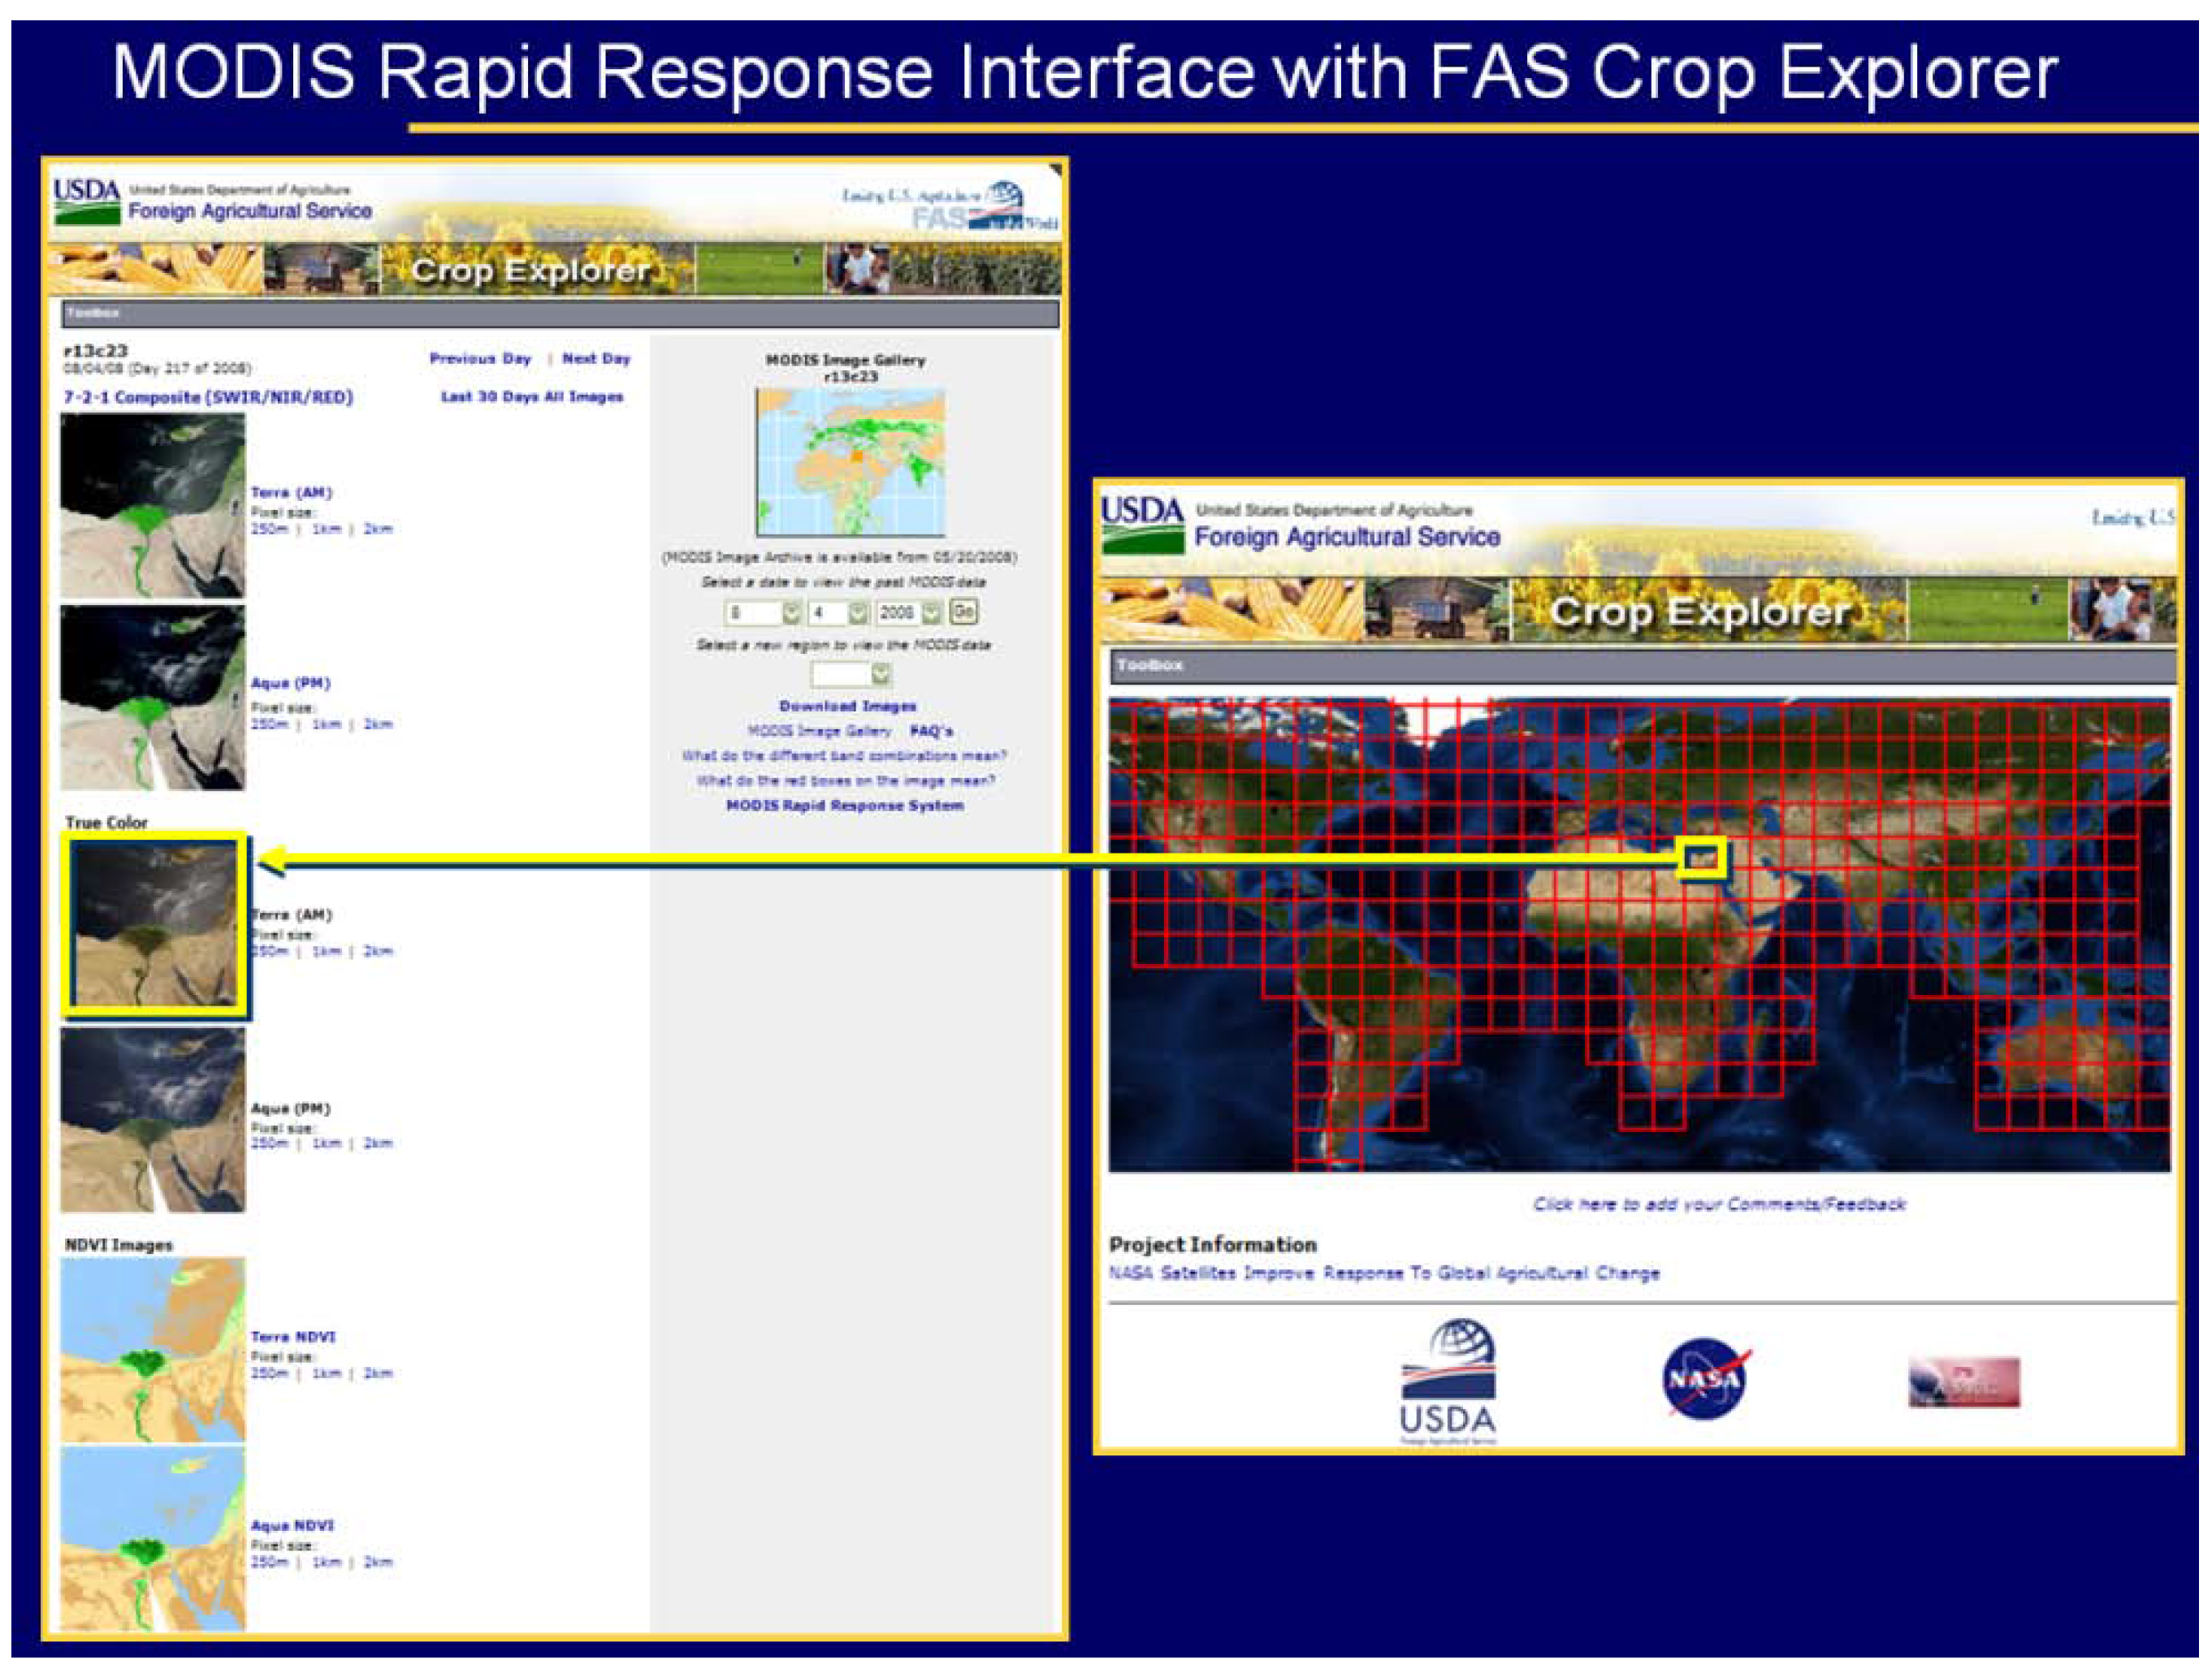Select 2km under Aqua NDVI

[378, 1562]
